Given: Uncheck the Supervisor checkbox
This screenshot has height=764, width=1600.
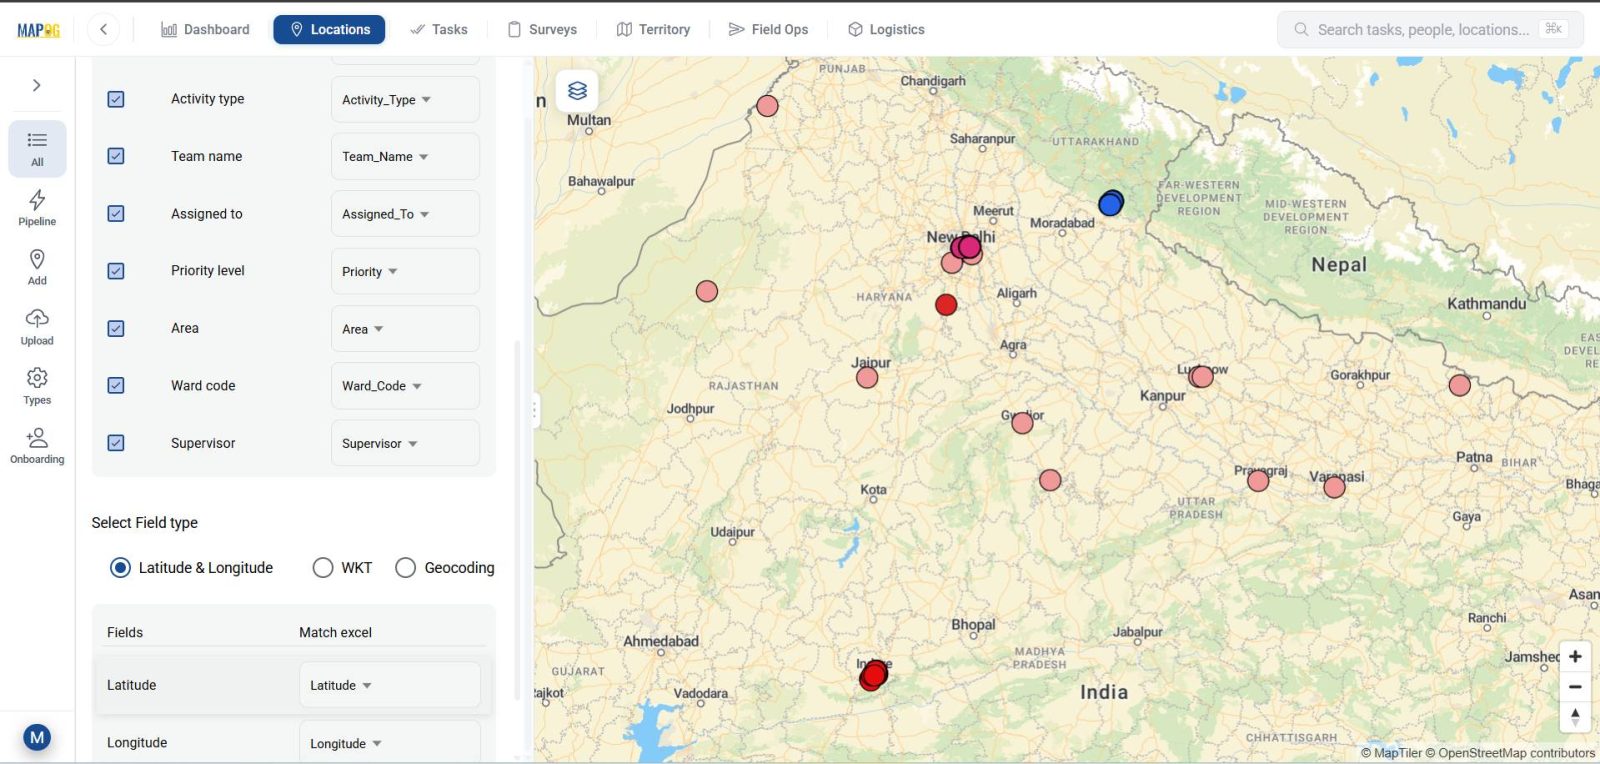Looking at the screenshot, I should tap(116, 443).
